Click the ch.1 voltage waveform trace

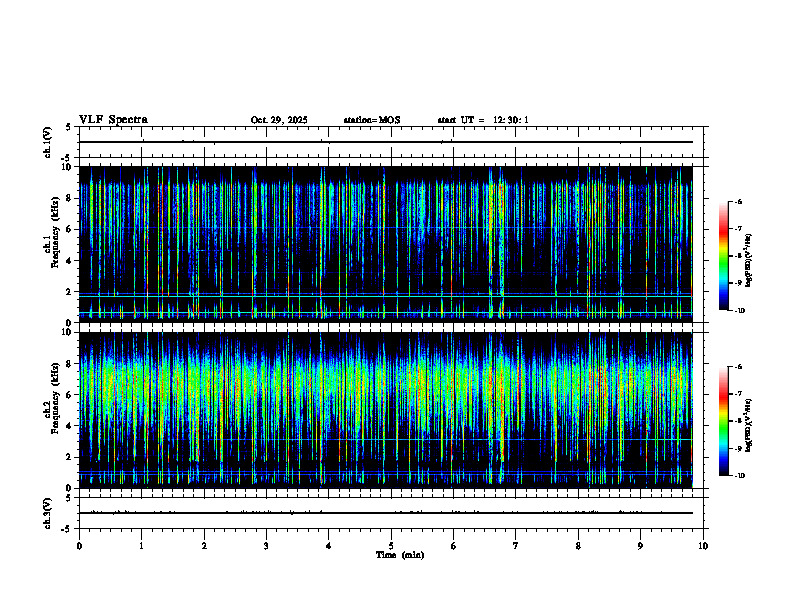(x=386, y=142)
